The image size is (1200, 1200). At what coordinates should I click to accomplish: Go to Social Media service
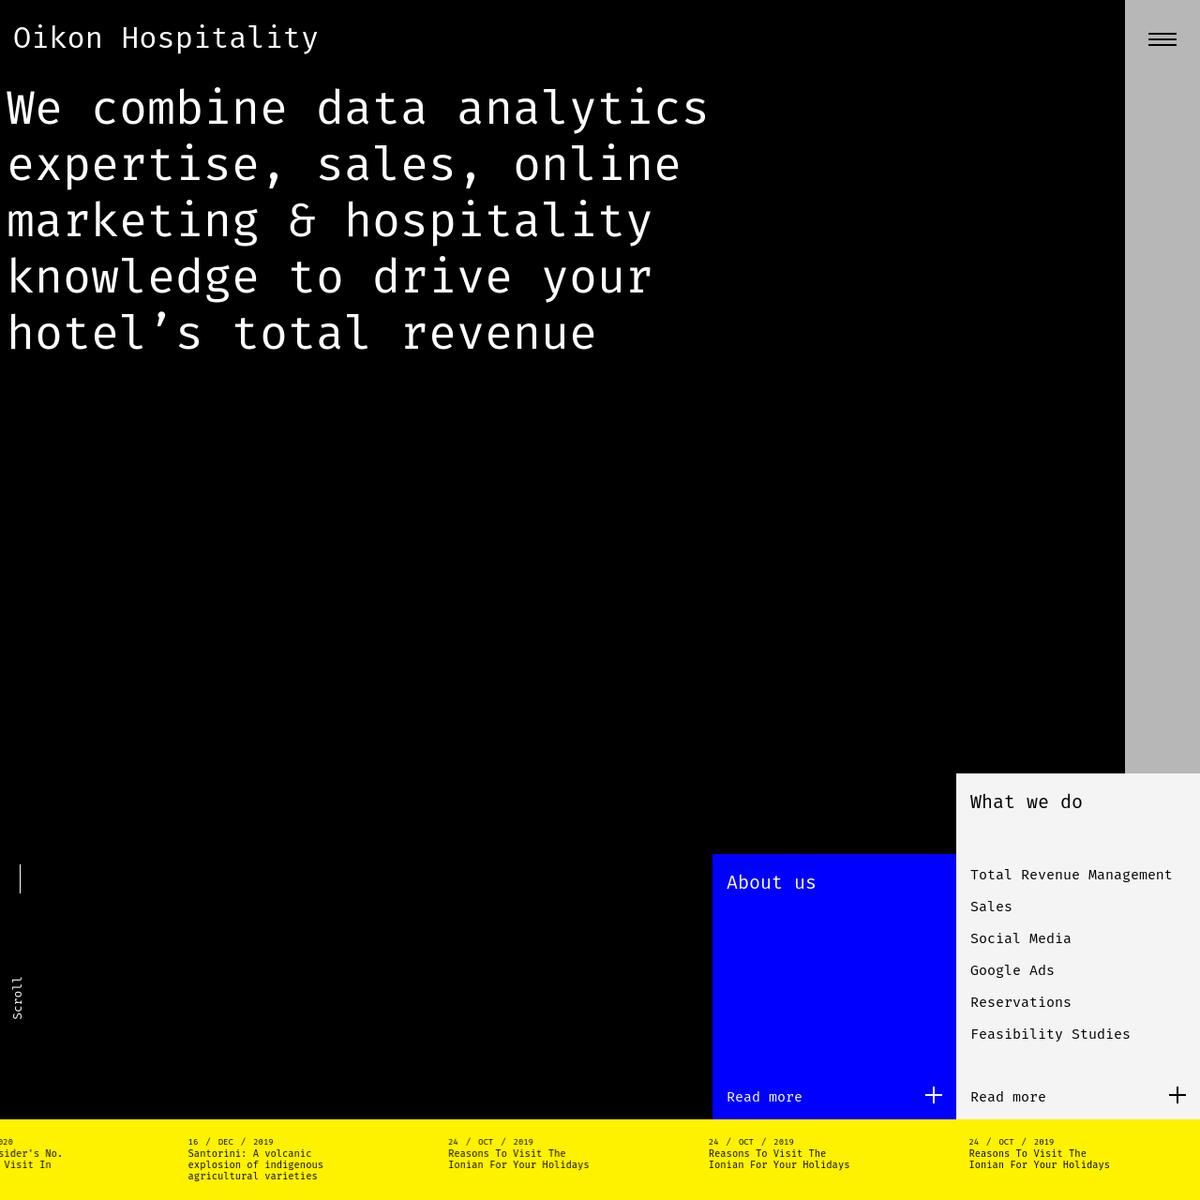pos(1020,939)
